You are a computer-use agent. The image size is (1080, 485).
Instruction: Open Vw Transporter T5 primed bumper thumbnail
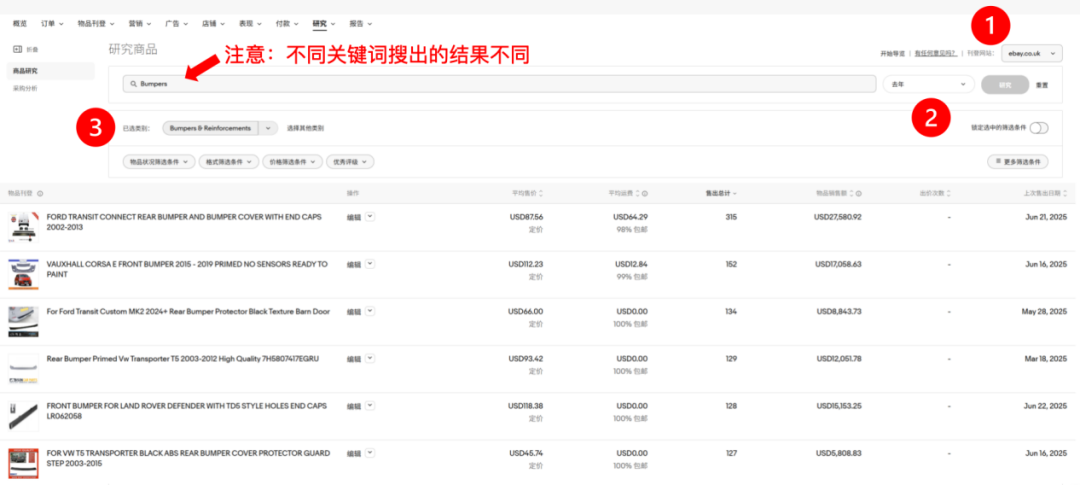pos(23,369)
